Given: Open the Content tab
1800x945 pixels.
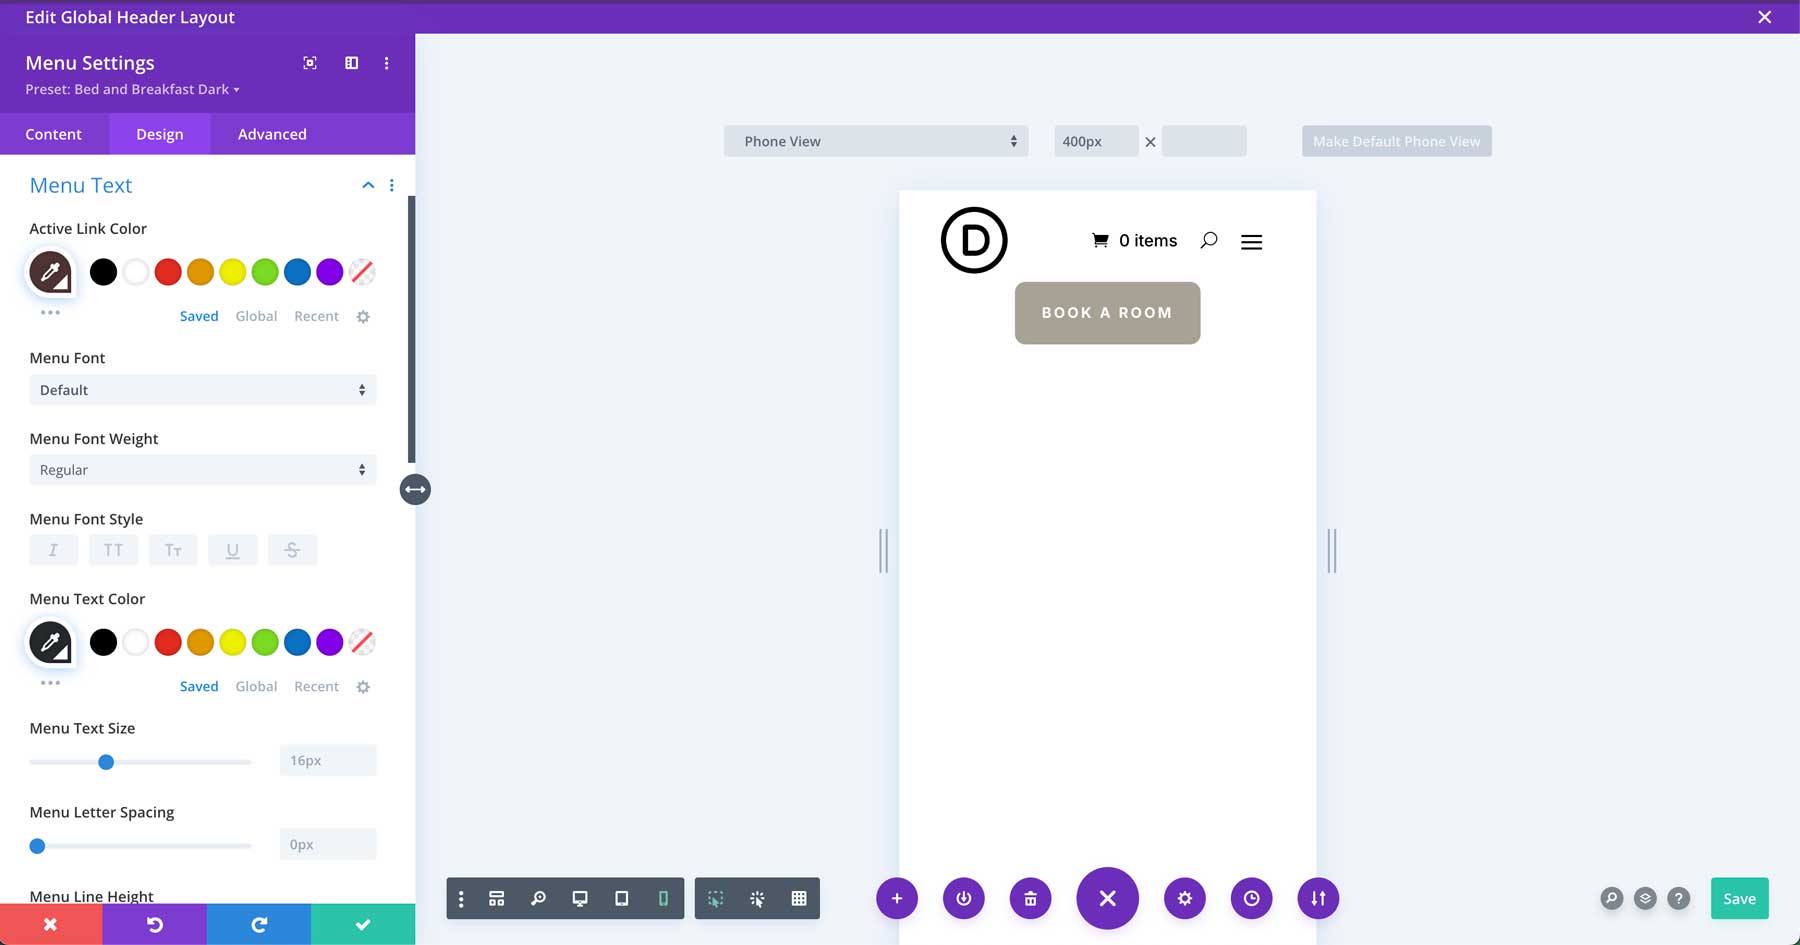Looking at the screenshot, I should [x=54, y=133].
